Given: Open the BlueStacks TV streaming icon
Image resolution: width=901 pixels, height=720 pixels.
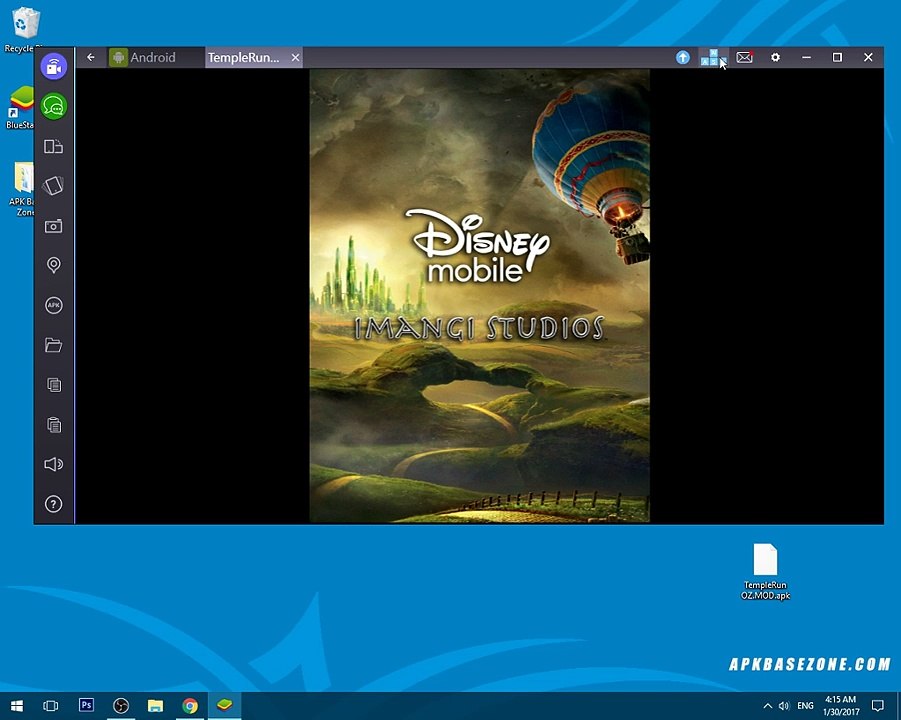Looking at the screenshot, I should (53, 66).
